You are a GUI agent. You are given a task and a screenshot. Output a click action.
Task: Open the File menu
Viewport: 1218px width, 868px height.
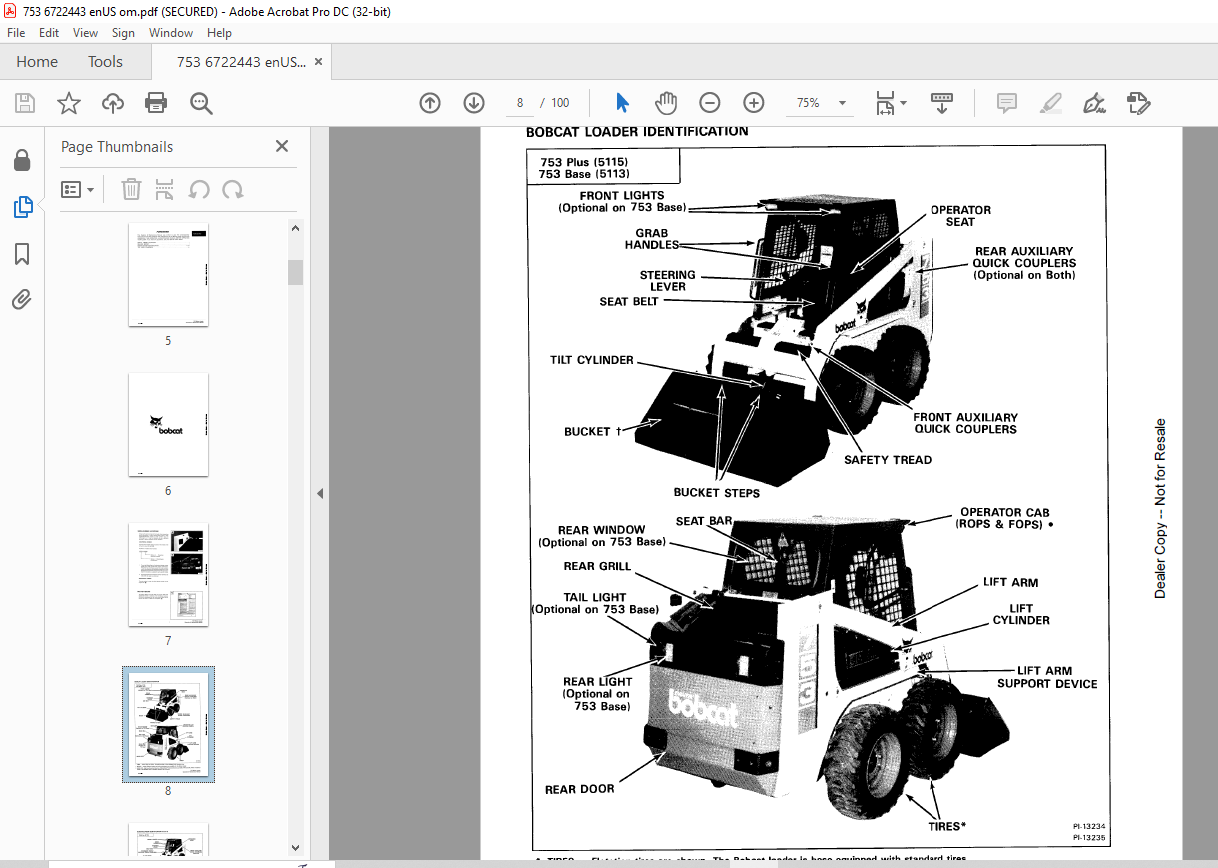pos(16,33)
